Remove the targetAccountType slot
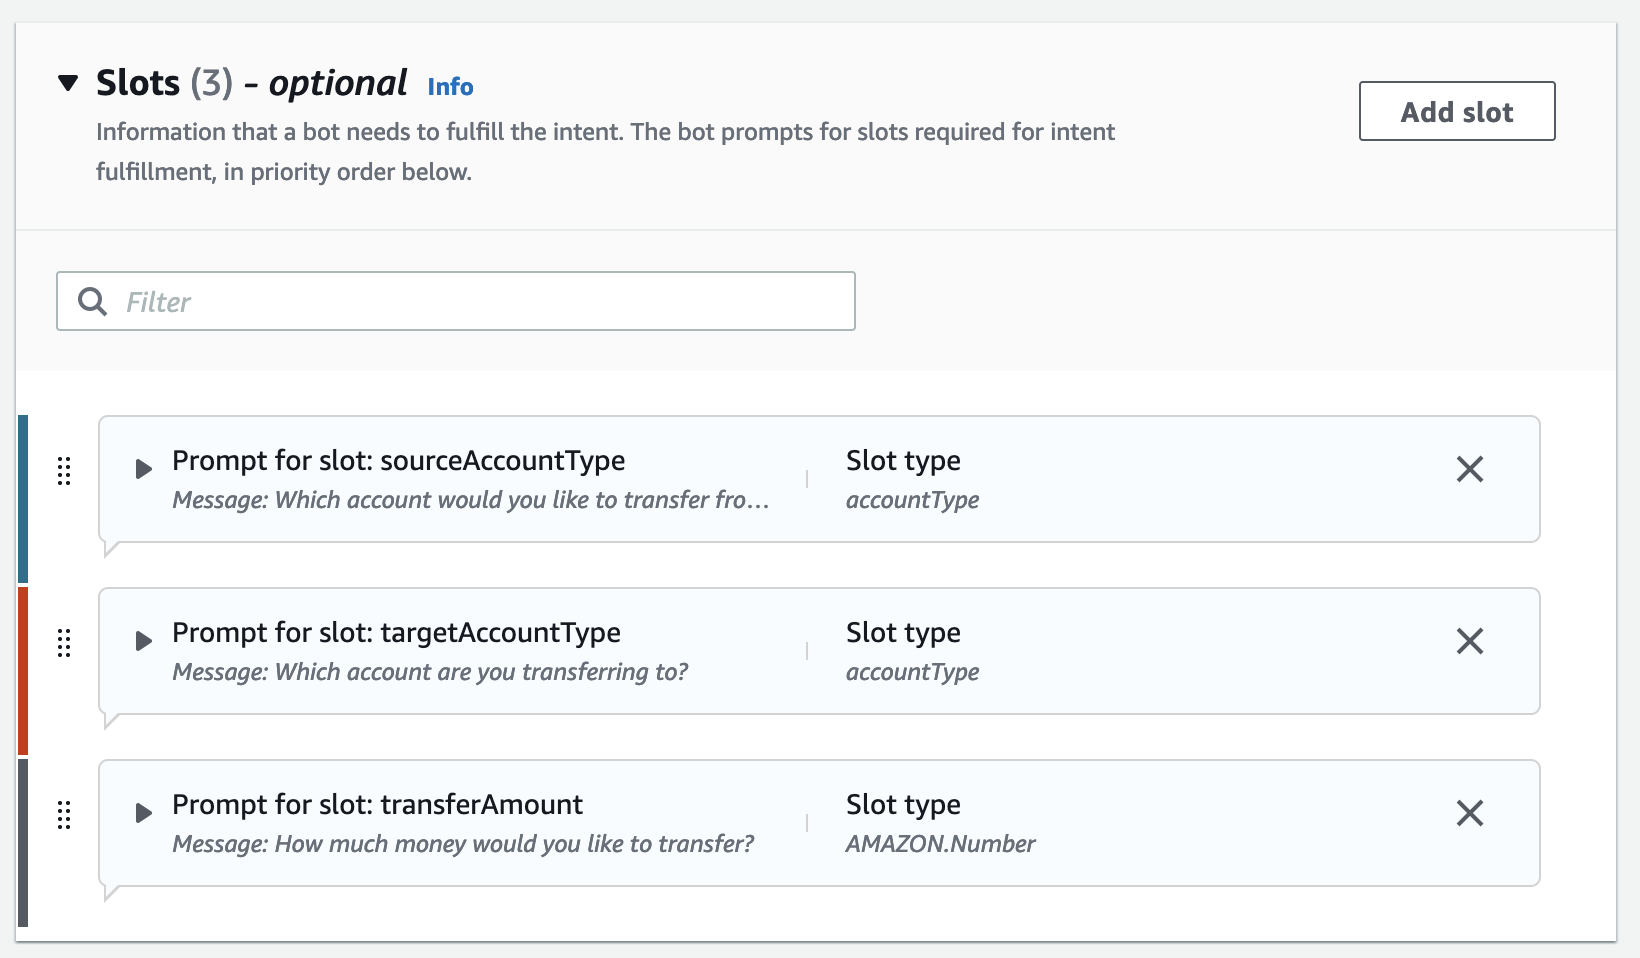Viewport: 1640px width, 958px height. pyautogui.click(x=1469, y=641)
